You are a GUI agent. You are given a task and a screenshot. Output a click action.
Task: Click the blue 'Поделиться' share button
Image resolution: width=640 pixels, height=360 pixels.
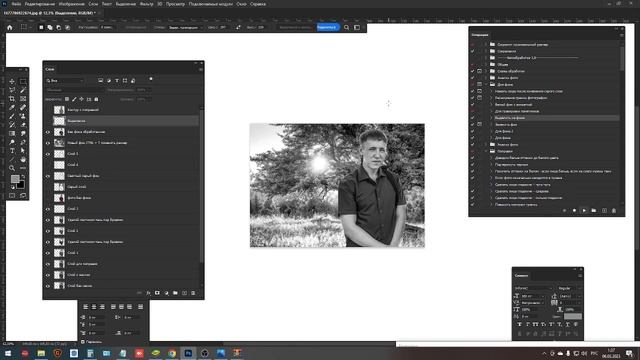click(x=328, y=27)
